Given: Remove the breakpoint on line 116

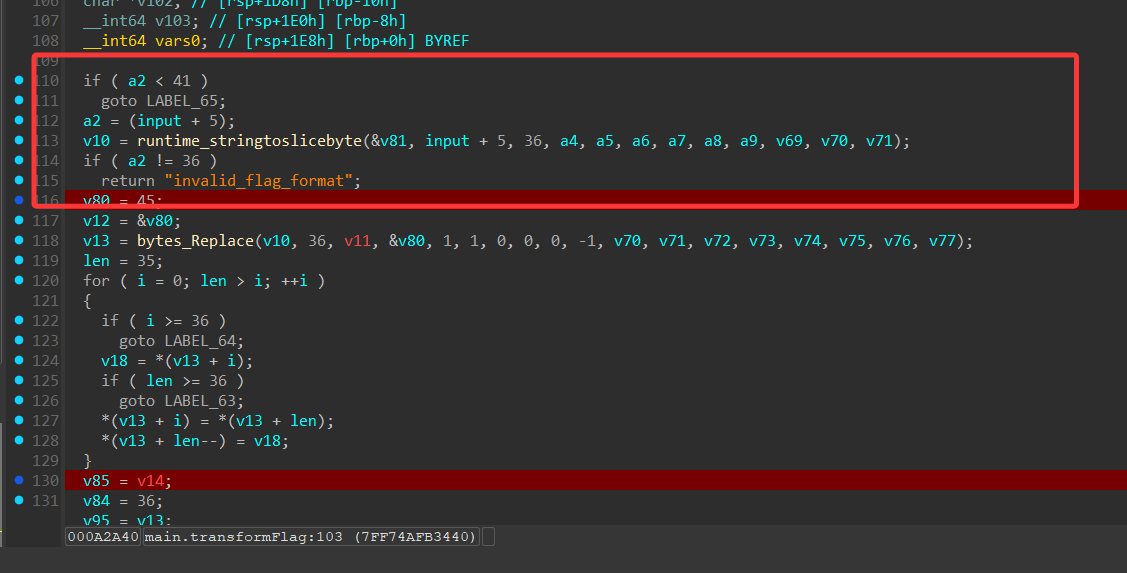Looking at the screenshot, I should [x=20, y=200].
